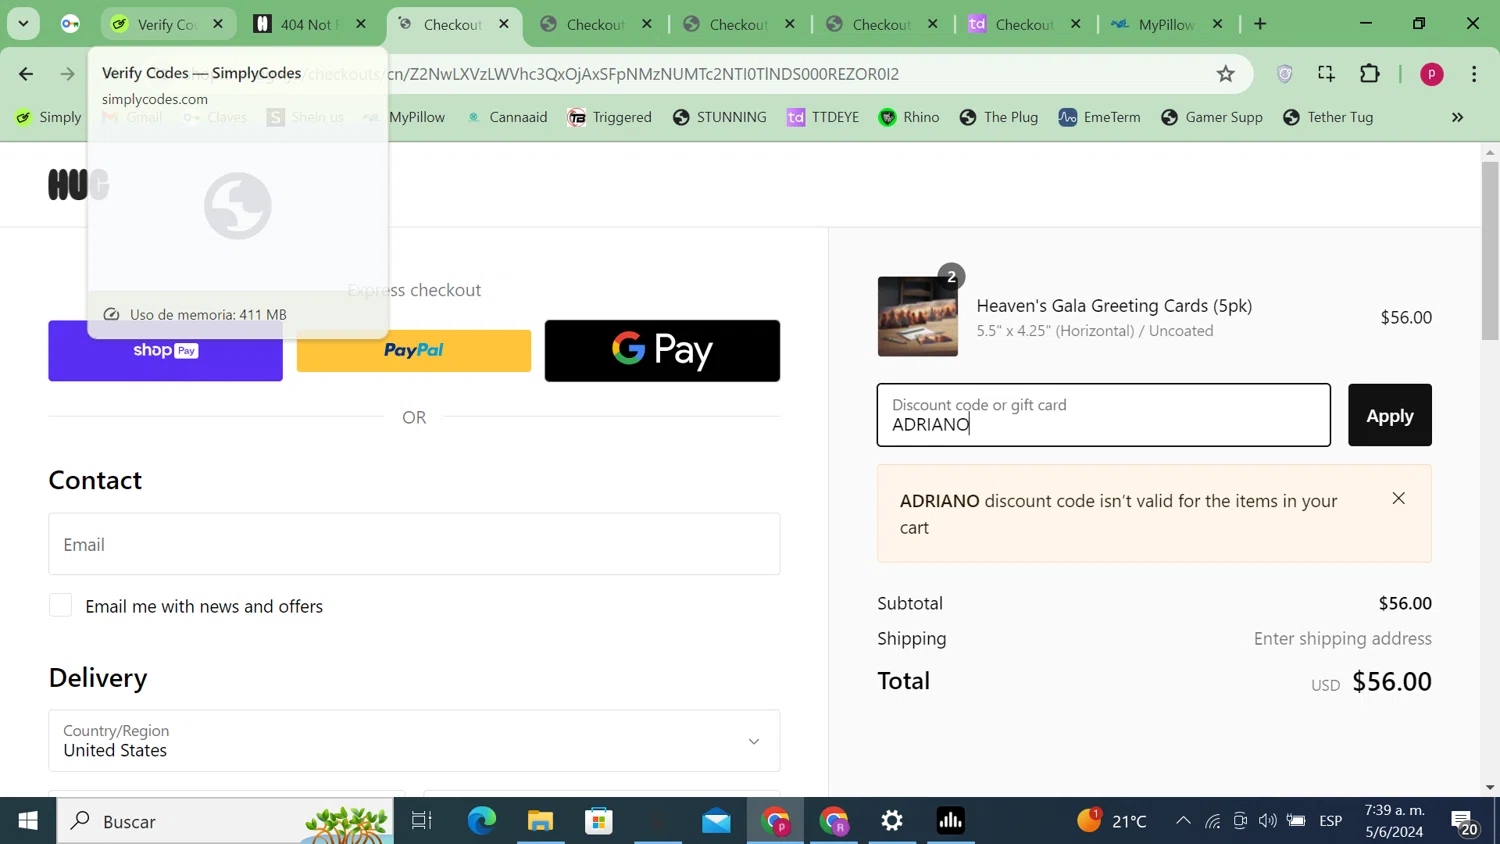Click the Buscar taskbar search box
Image resolution: width=1500 pixels, height=844 pixels.
(x=227, y=821)
